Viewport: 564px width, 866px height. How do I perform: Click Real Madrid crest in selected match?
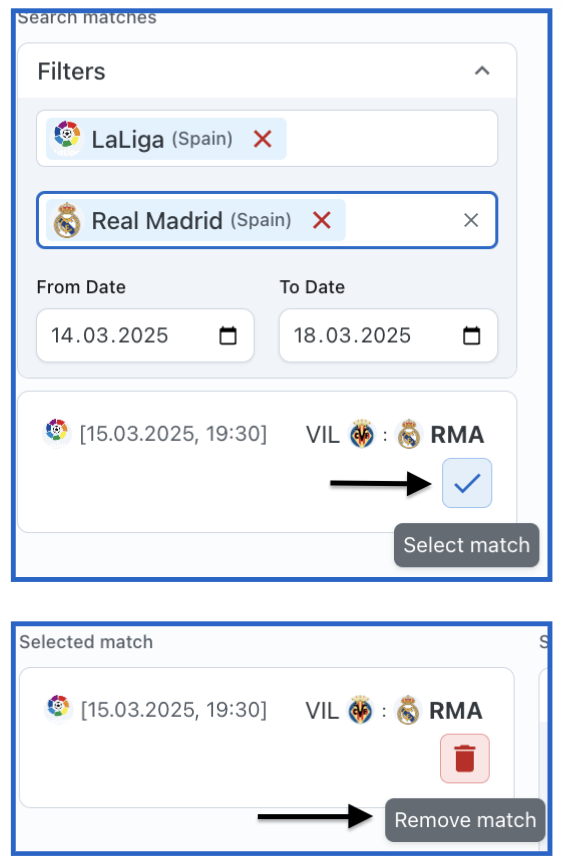(x=408, y=710)
